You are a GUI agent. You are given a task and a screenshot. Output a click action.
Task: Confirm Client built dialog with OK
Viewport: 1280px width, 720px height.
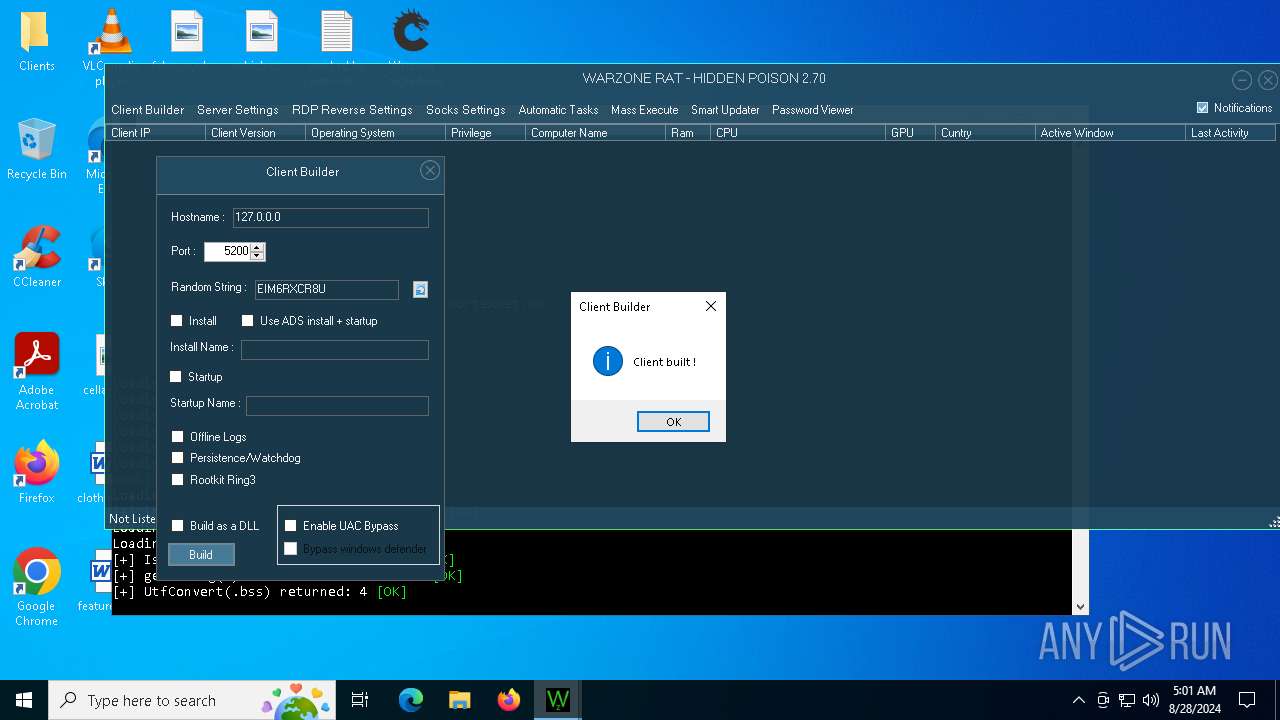(673, 422)
